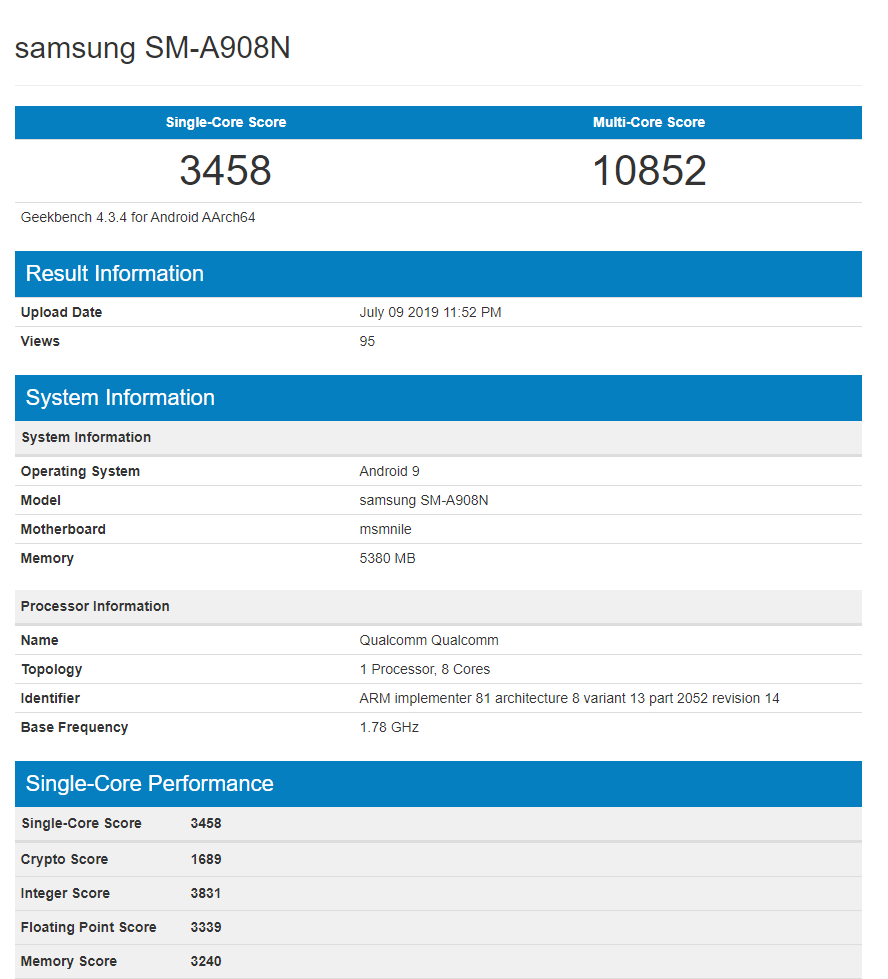Click the Qualcomm Qualcomm processor name
888x979 pixels.
click(x=428, y=640)
